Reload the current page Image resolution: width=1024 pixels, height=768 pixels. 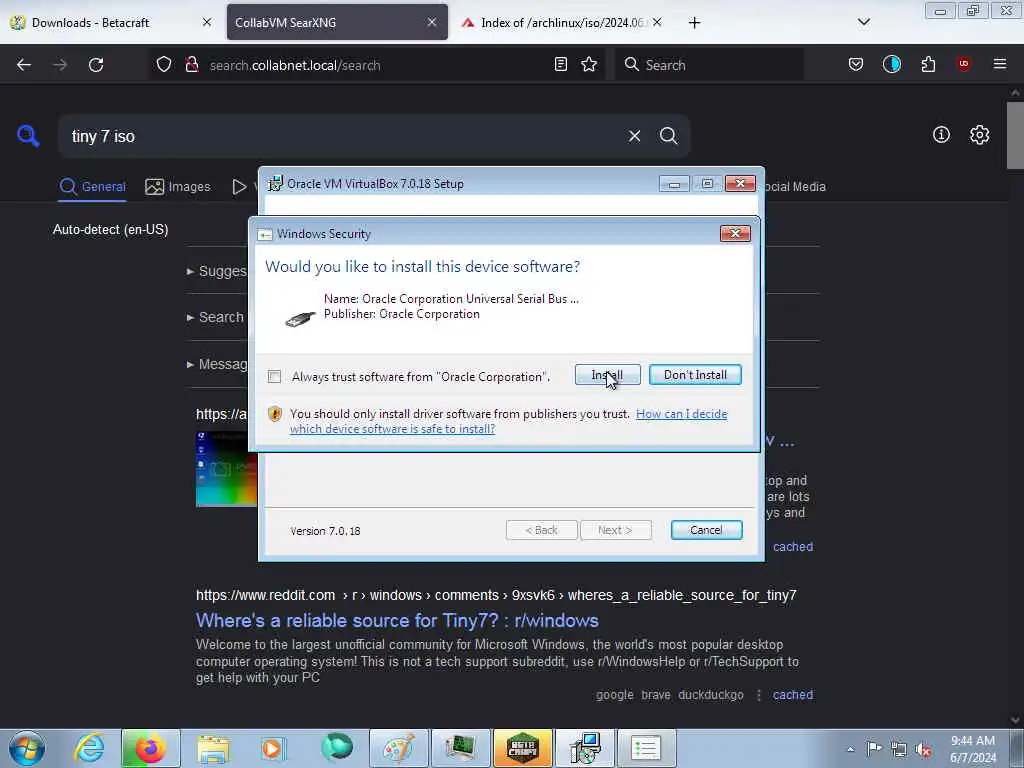tap(96, 65)
